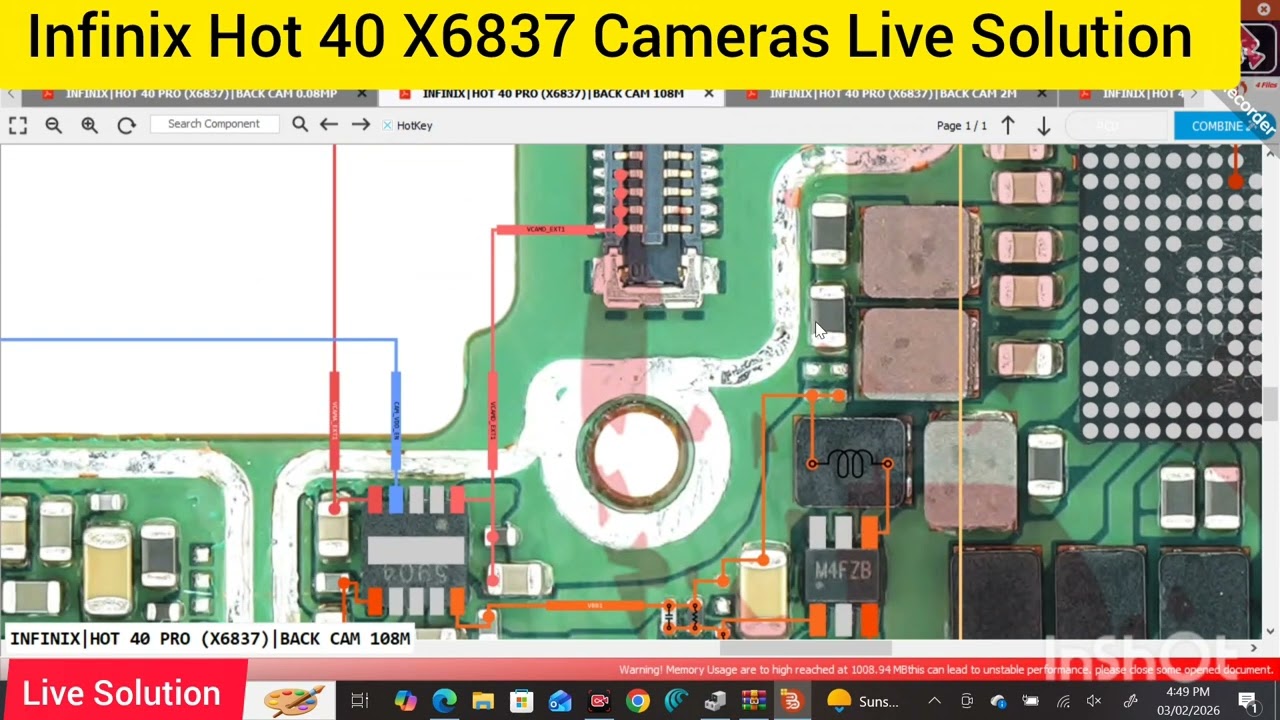Launch Microsoft Copilot from the taskbar
This screenshot has width=1280, height=720.
[405, 701]
